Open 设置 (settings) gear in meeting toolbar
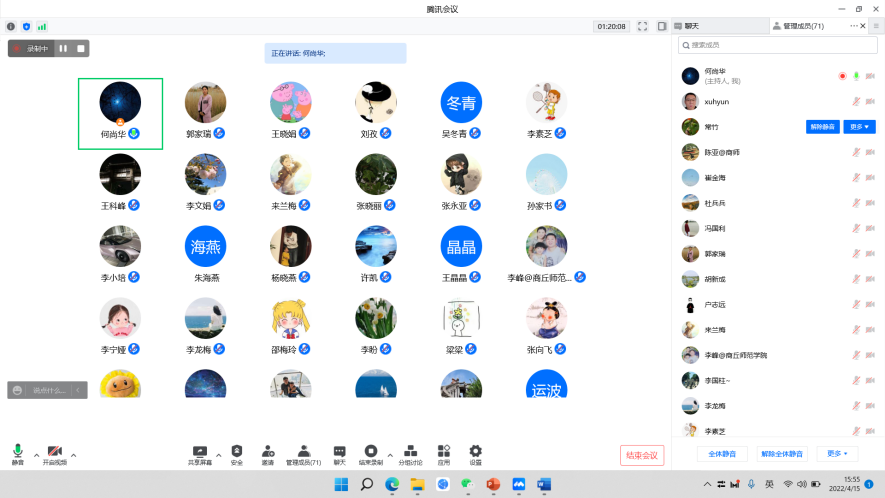The width and height of the screenshot is (885, 498). pyautogui.click(x=475, y=452)
